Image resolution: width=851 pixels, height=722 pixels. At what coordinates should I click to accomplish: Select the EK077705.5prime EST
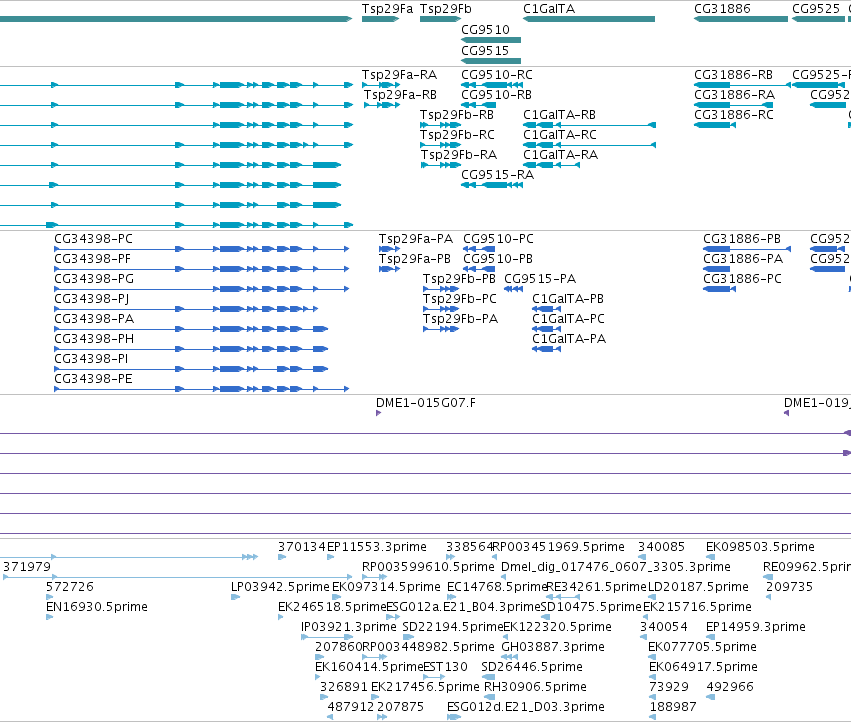pos(652,657)
